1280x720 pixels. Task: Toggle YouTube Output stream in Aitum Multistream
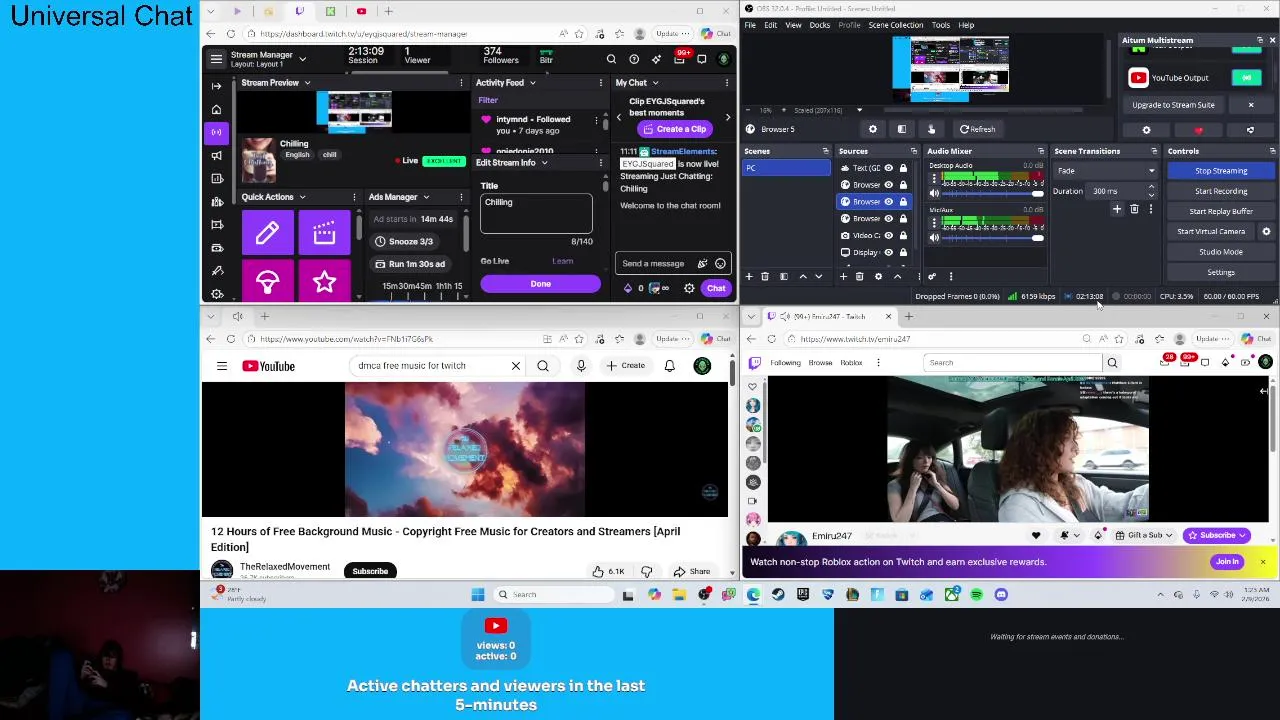tap(1246, 78)
